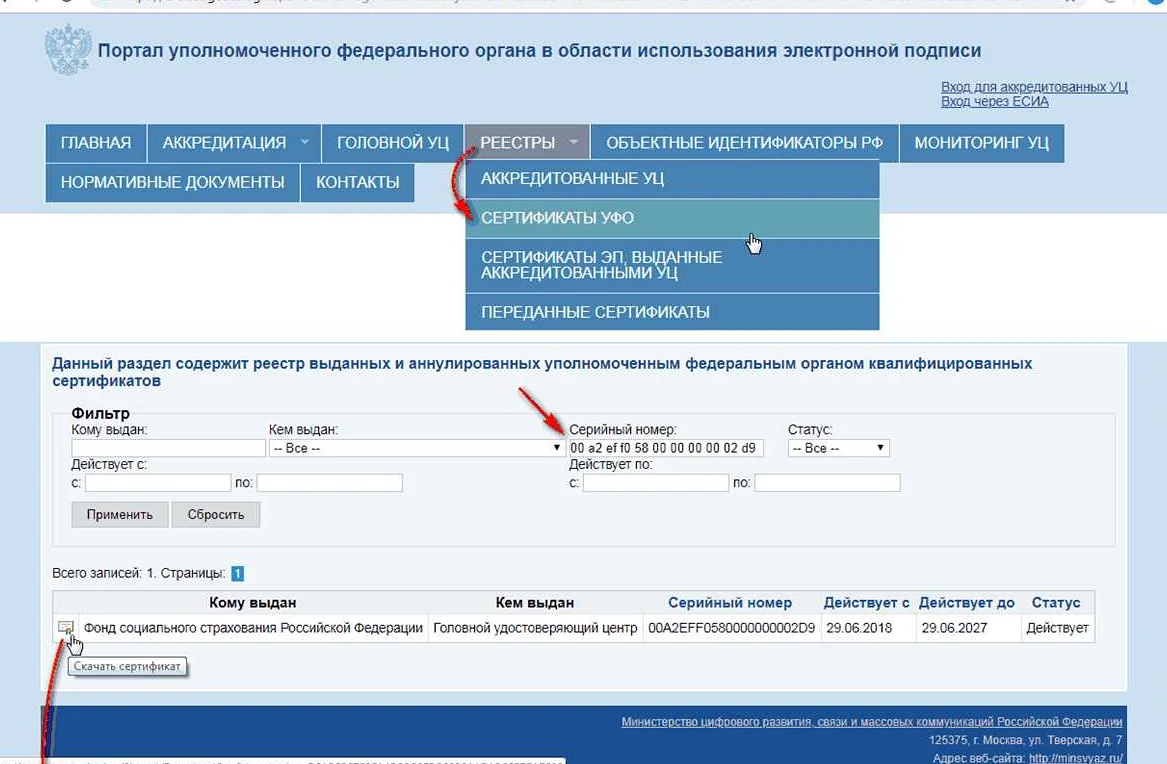
Task: Click the portal title heading
Action: tap(539, 51)
